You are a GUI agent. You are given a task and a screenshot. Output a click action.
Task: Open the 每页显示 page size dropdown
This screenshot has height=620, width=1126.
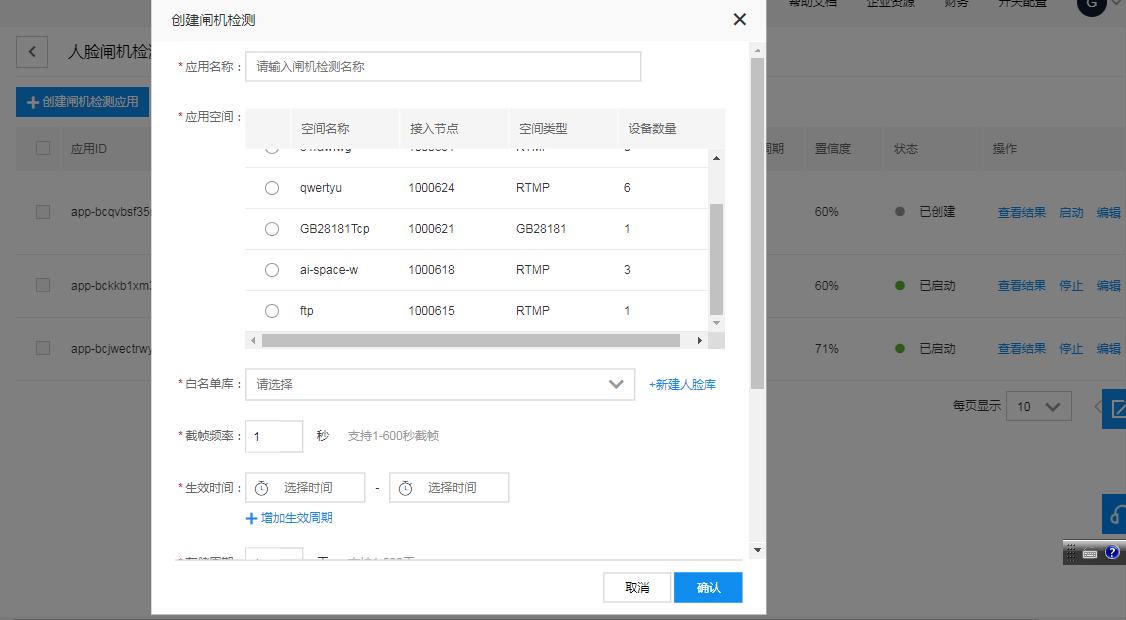(x=1039, y=407)
